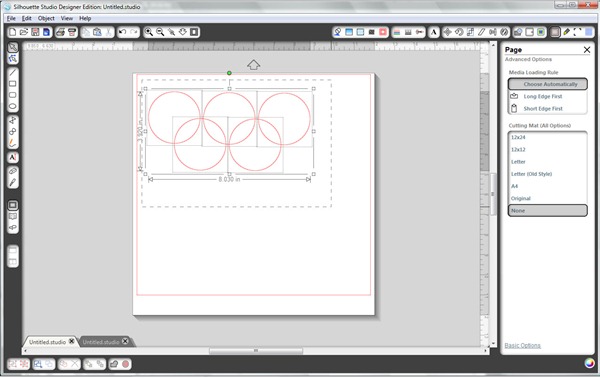This screenshot has width=600, height=378.
Task: Open the Object menu
Action: tap(46, 18)
